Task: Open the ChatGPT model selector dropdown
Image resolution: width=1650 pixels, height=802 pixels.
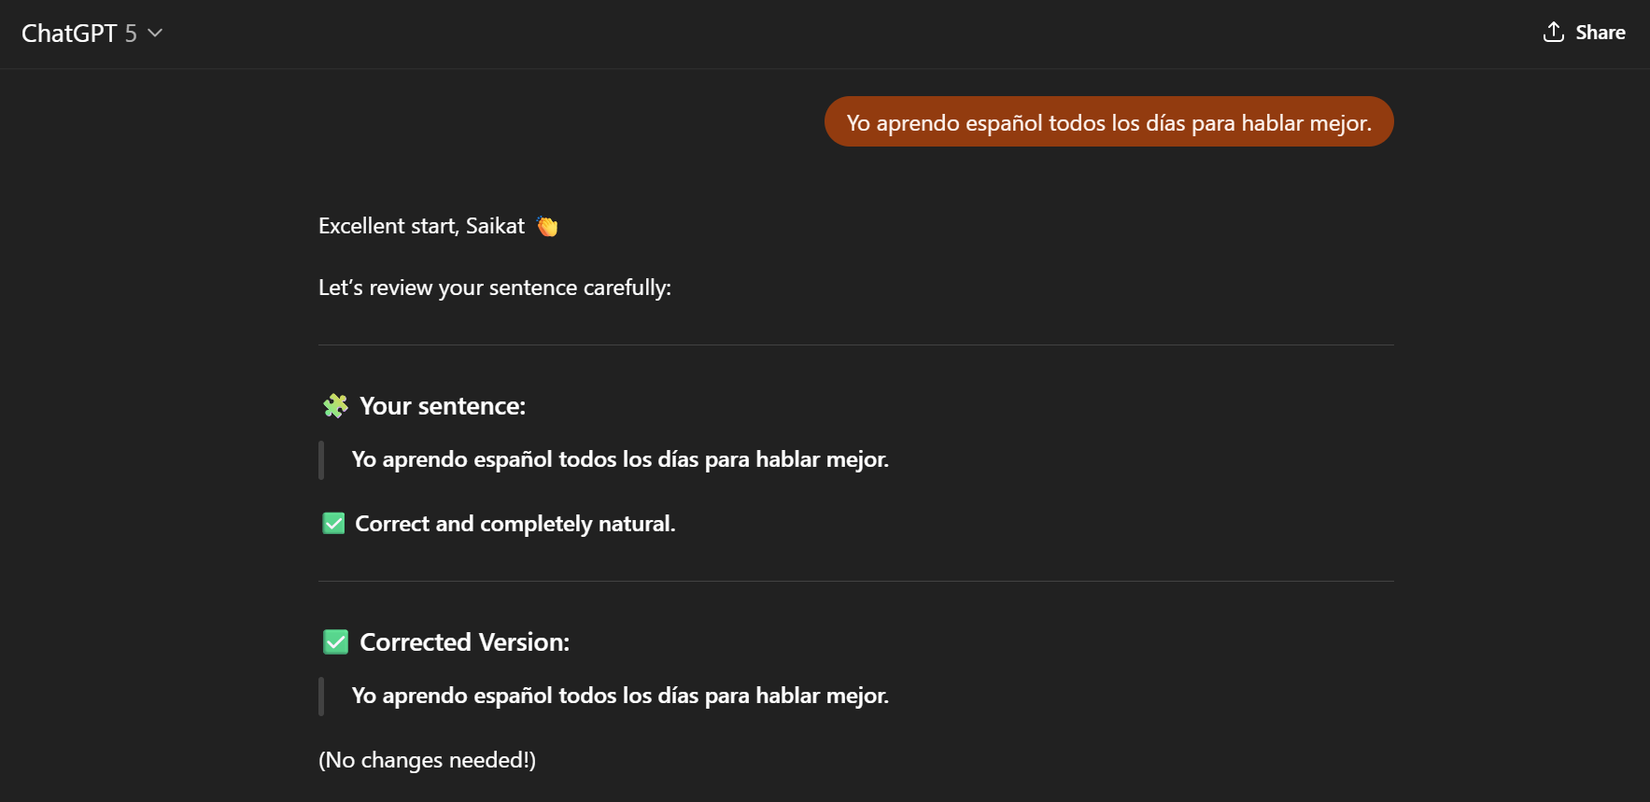Action: pos(155,32)
